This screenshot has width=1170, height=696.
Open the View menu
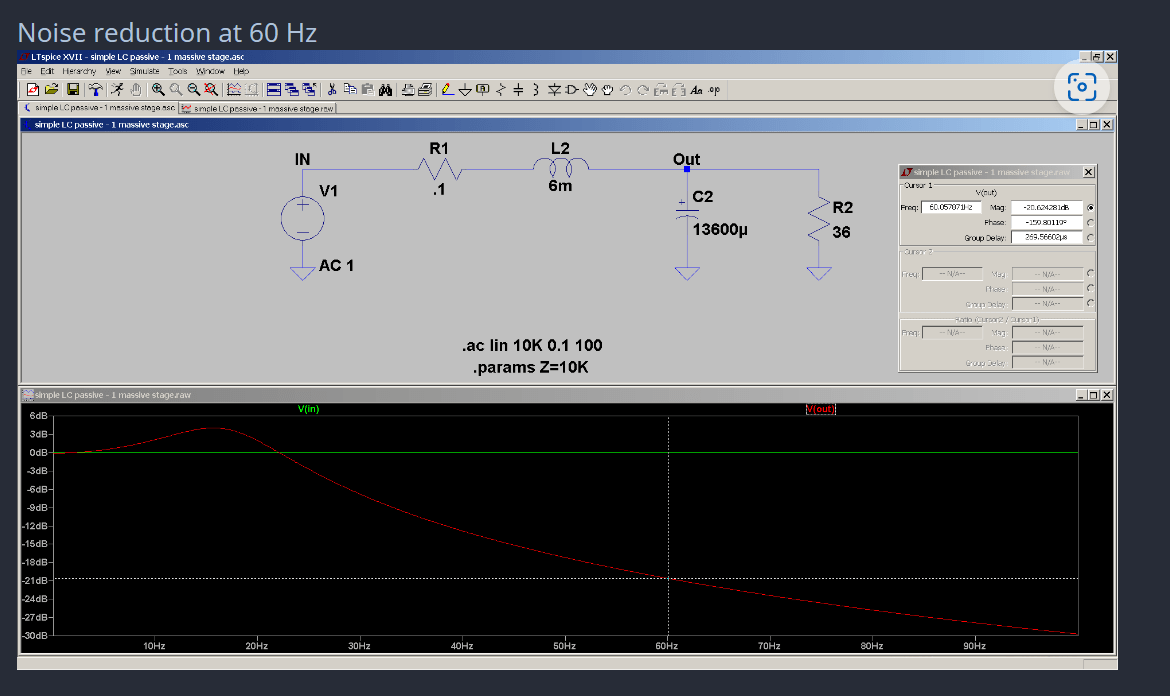pos(113,71)
